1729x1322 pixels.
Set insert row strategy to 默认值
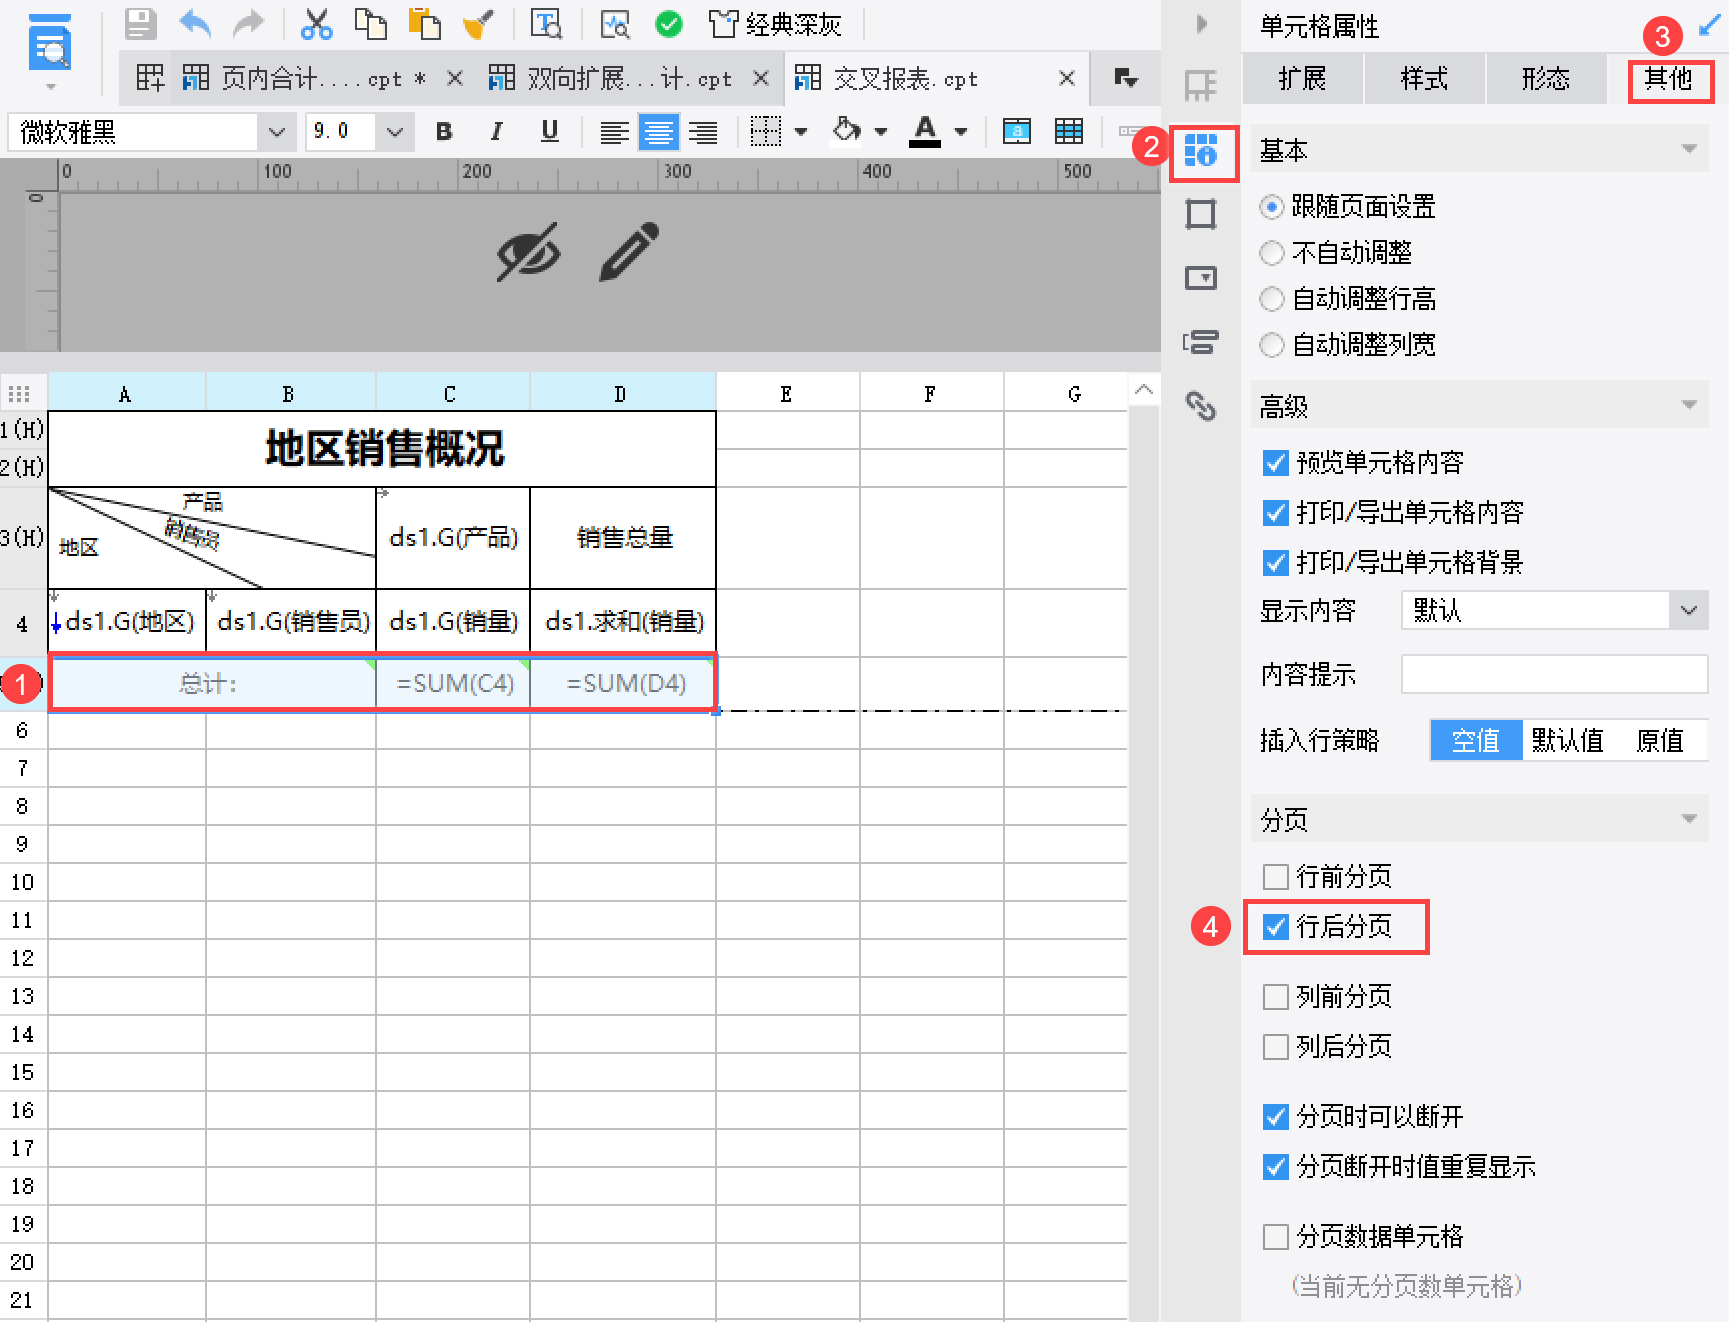pos(1568,741)
